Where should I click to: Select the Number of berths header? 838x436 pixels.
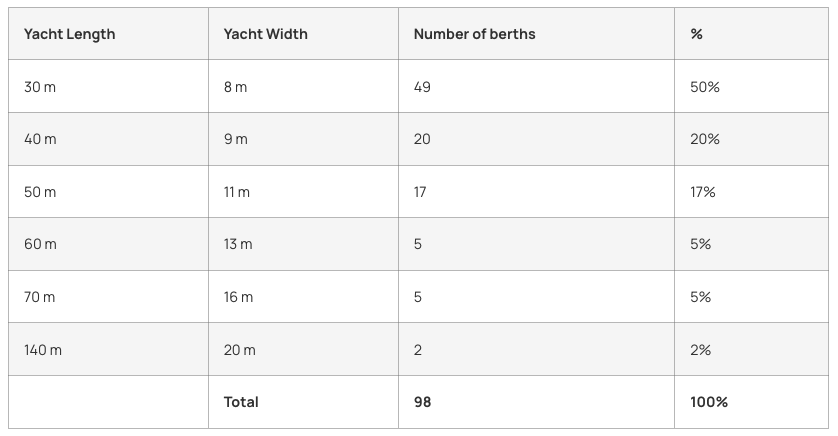[474, 34]
